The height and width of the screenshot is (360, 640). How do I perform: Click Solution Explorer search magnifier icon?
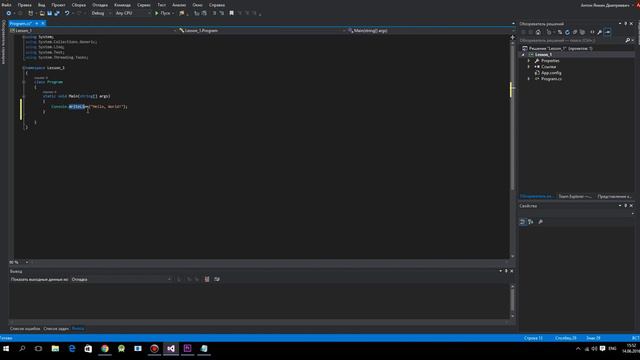pyautogui.click(x=628, y=40)
